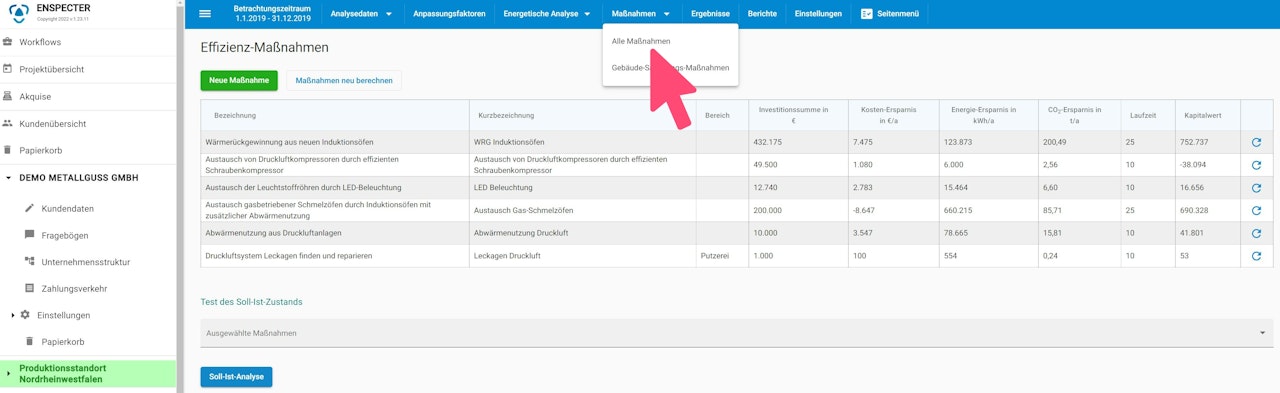
Task: Click refresh icon for Gas-Schmelzöfen row
Action: pyautogui.click(x=1256, y=210)
